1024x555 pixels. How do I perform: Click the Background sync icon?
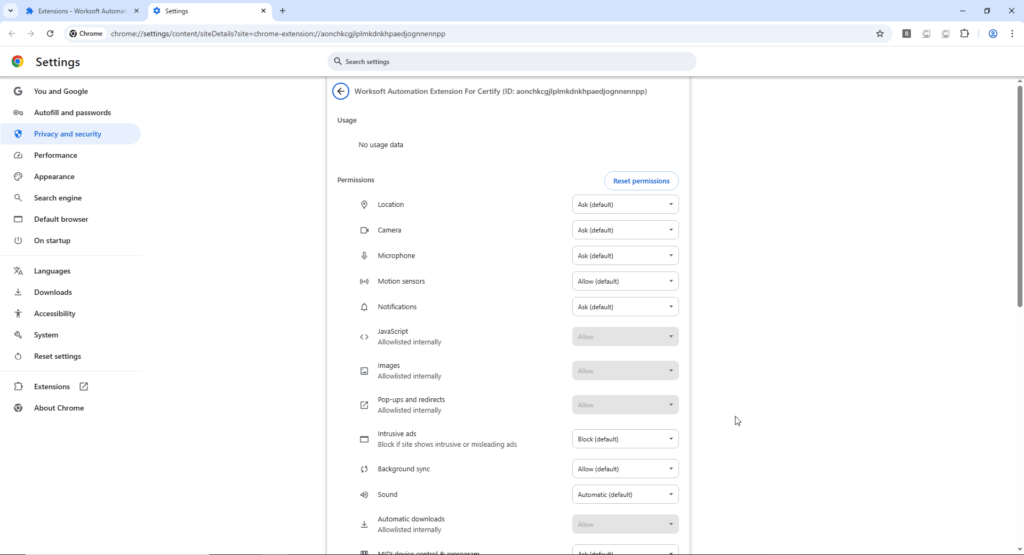click(364, 469)
